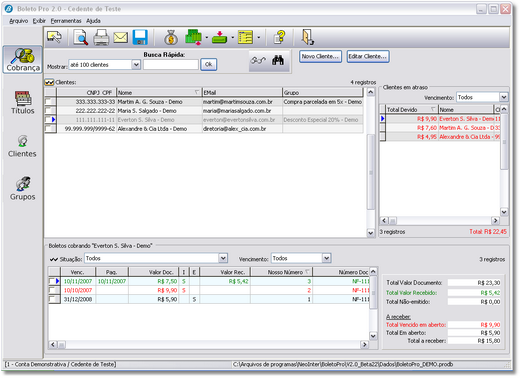The width and height of the screenshot is (520, 378).
Task: Click the Editar Cliente... button
Action: [x=368, y=56]
